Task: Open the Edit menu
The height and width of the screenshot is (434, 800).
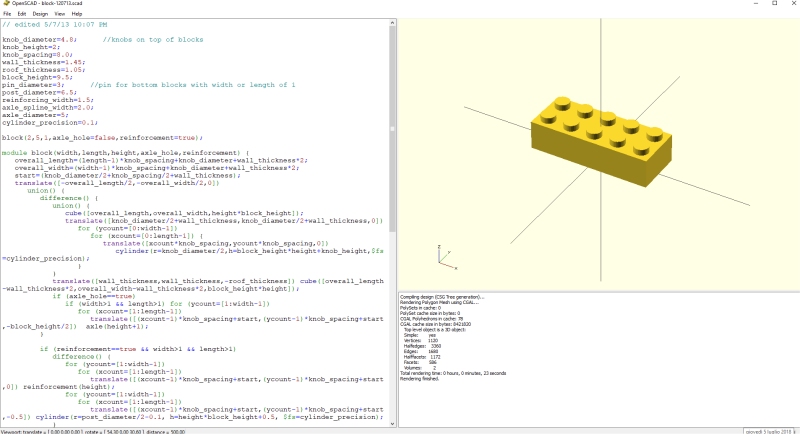Action: click(x=21, y=14)
